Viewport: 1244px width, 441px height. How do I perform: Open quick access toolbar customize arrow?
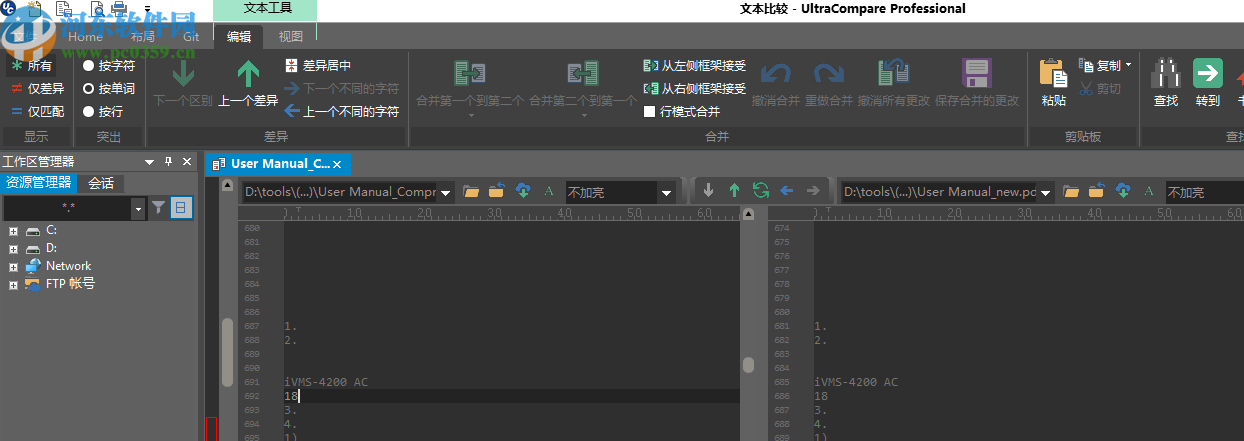147,9
